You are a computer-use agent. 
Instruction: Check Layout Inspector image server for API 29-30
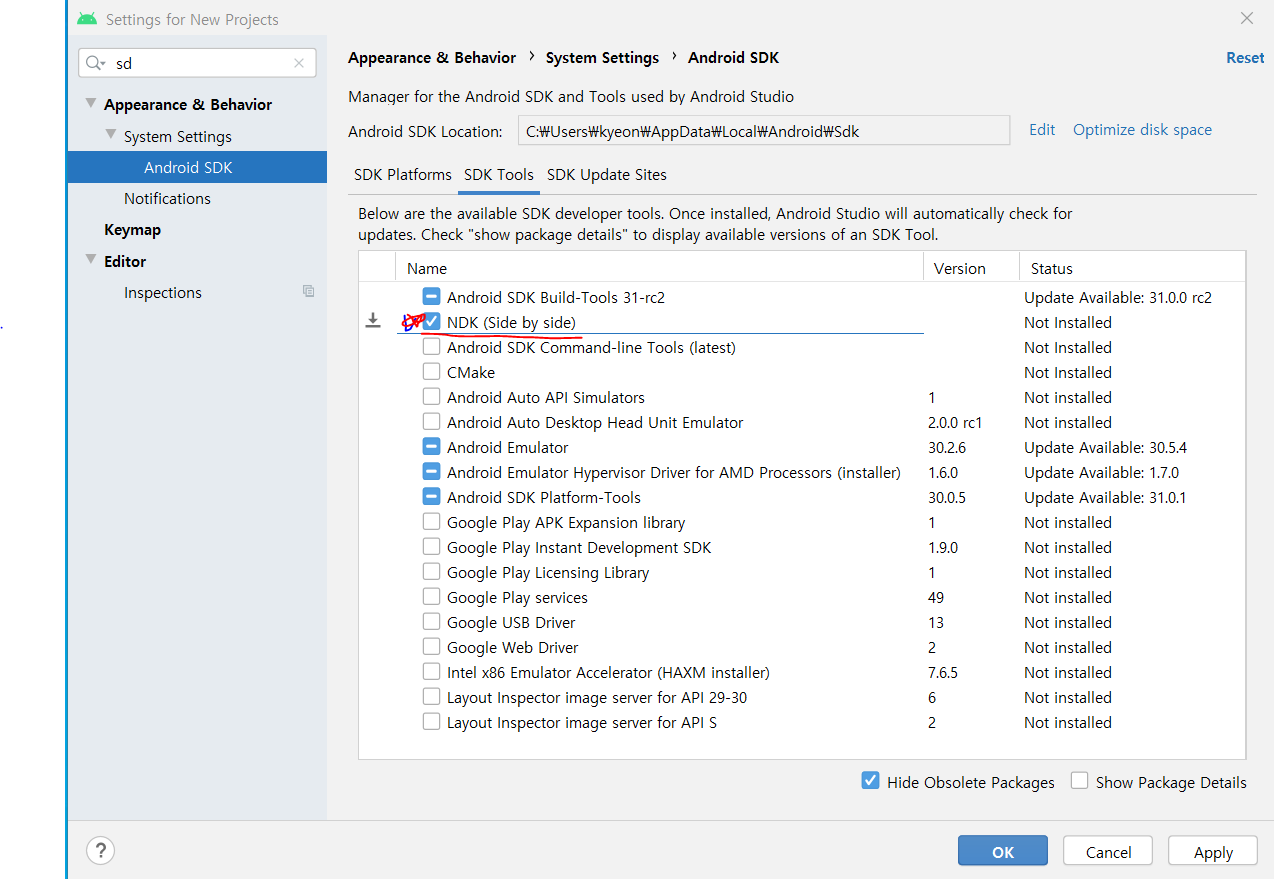pos(431,697)
